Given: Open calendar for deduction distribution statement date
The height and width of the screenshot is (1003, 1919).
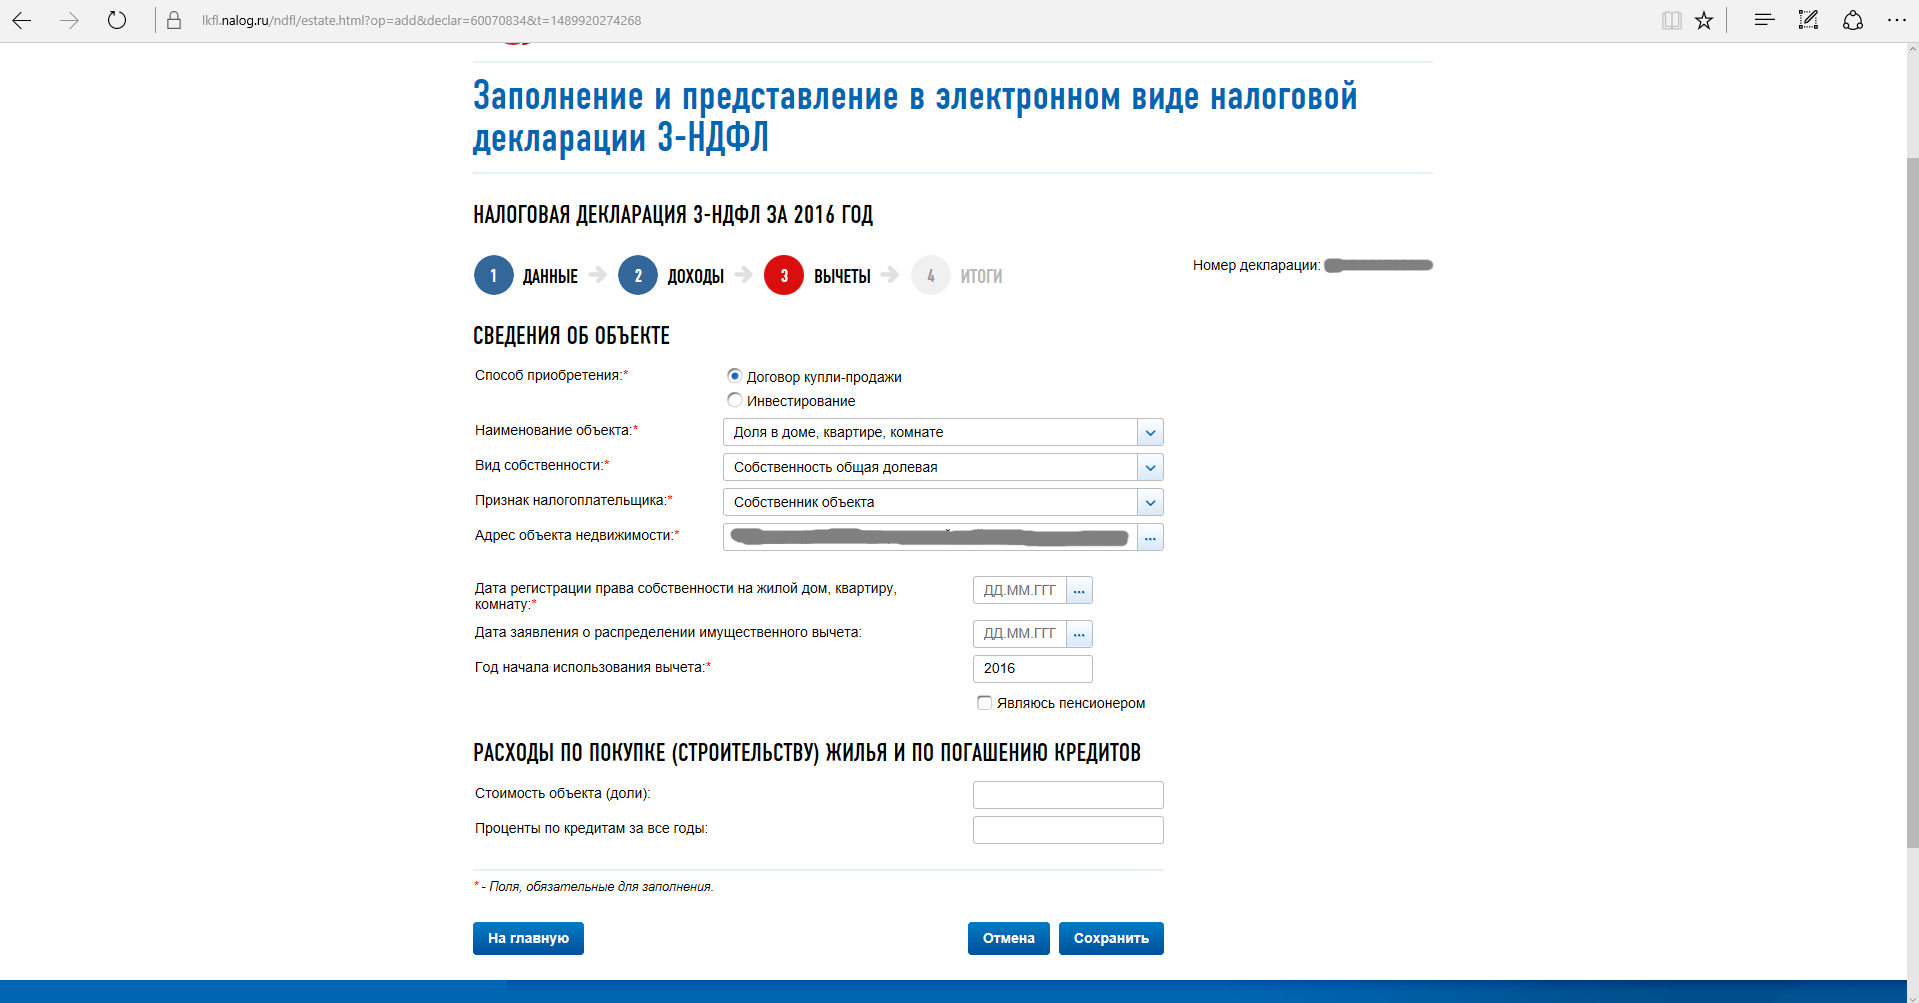Looking at the screenshot, I should (1079, 634).
